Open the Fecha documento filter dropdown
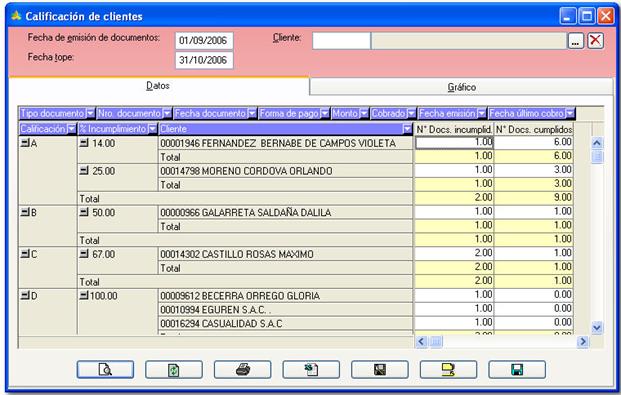This screenshot has width=621, height=395. click(252, 114)
